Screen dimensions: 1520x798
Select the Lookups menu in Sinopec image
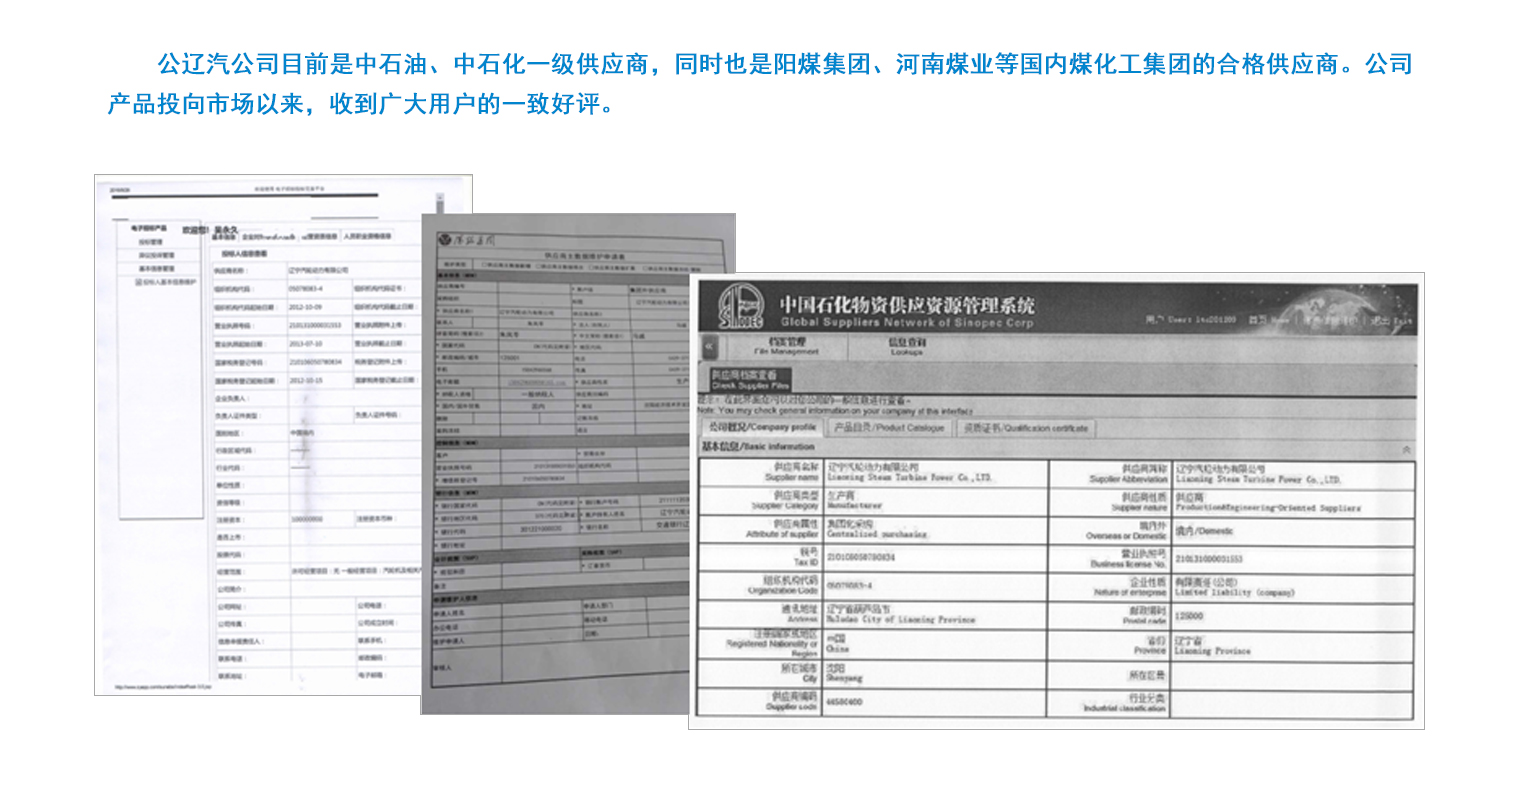[906, 346]
